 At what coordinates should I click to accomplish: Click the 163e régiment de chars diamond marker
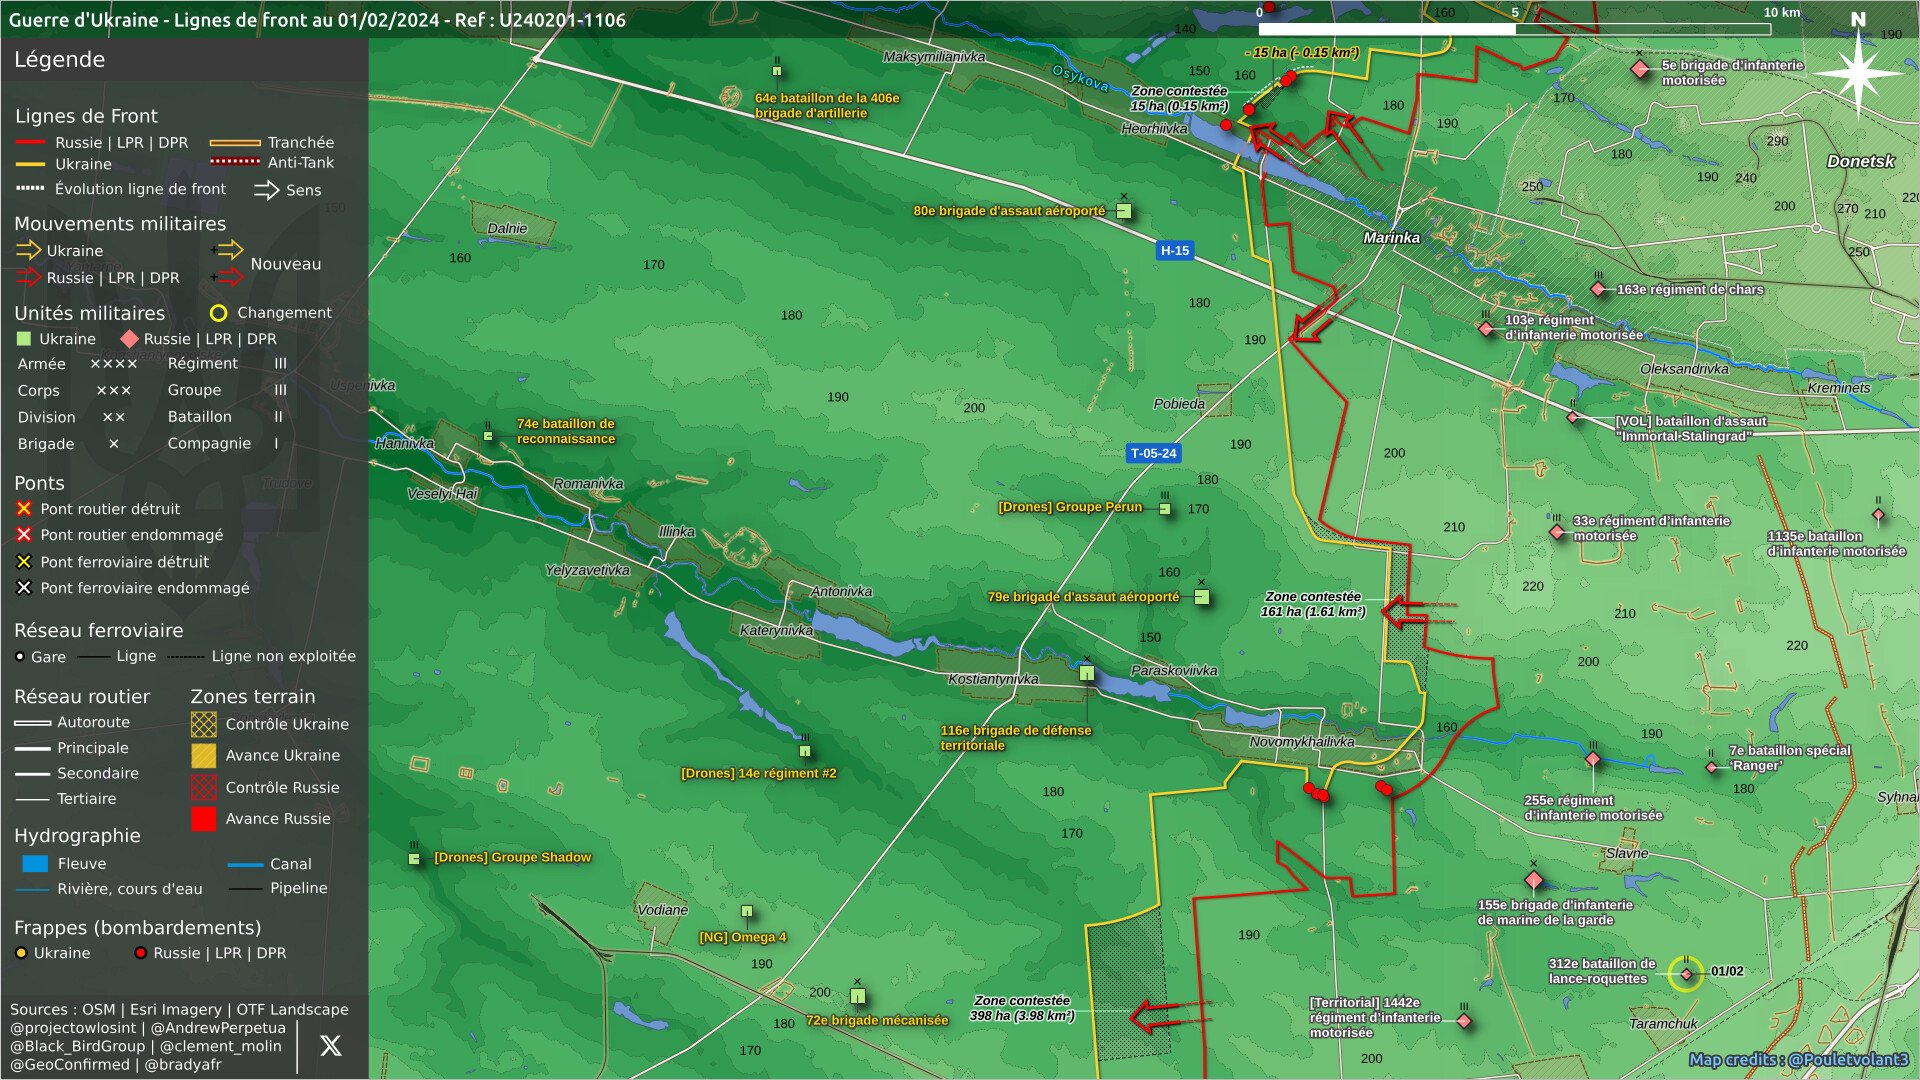(1598, 289)
